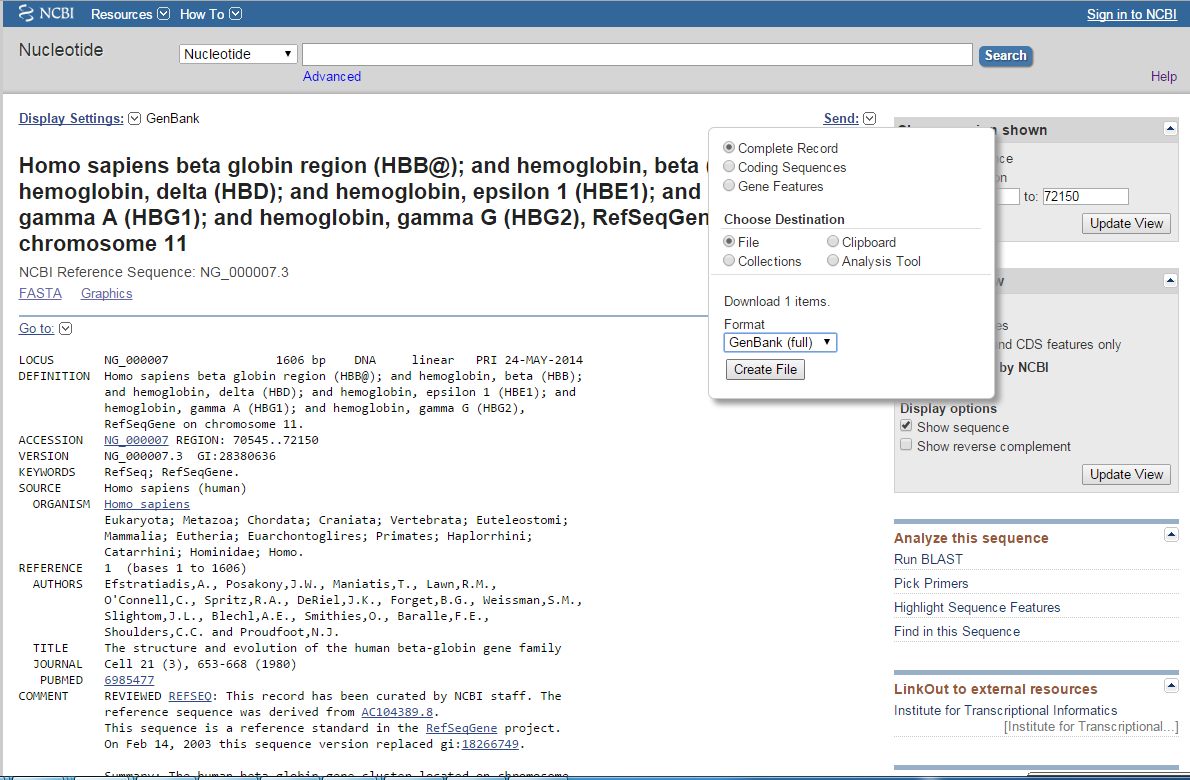Toggle Show reverse complement checkbox
The height and width of the screenshot is (780, 1190).
coord(906,445)
